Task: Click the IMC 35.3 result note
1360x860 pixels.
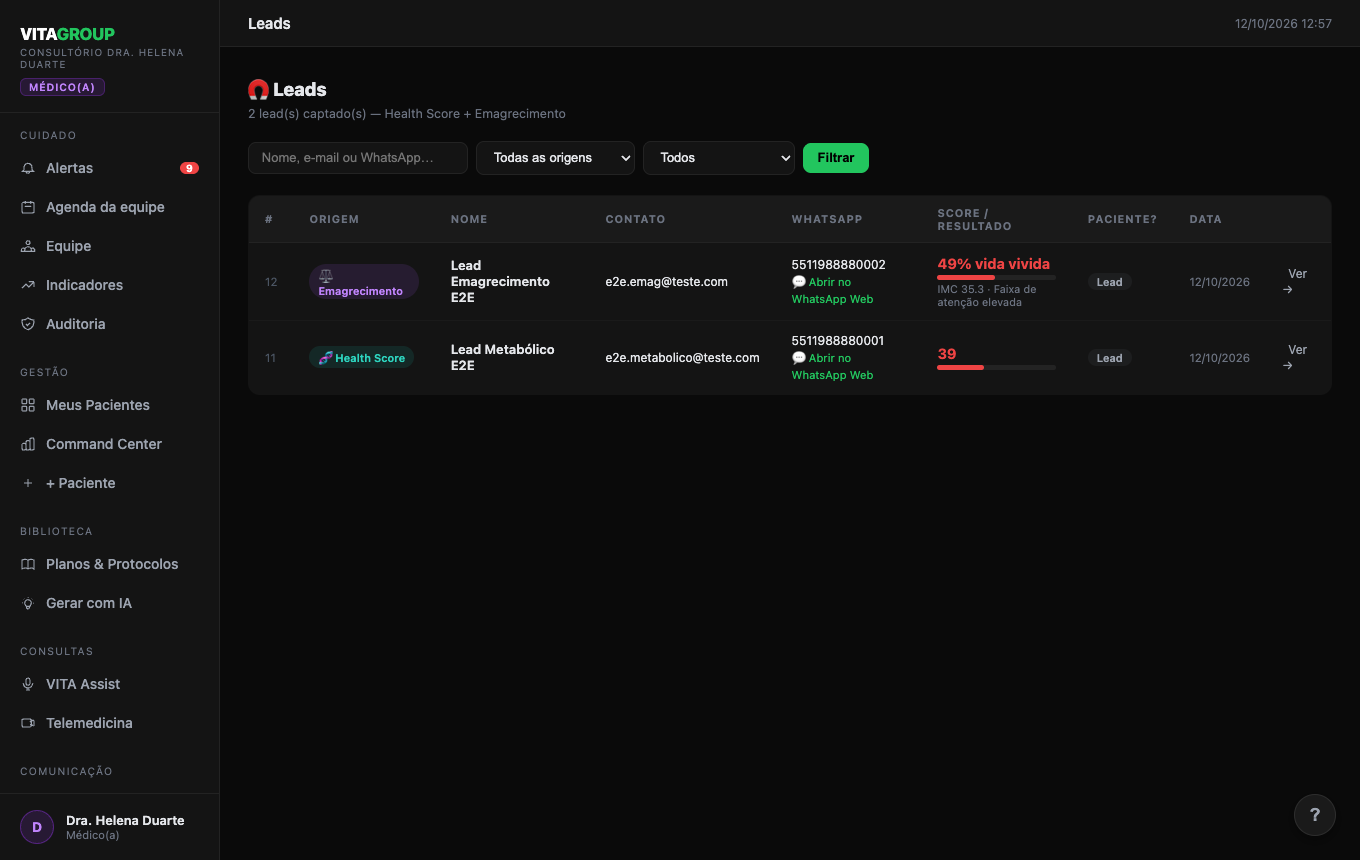Action: point(987,296)
